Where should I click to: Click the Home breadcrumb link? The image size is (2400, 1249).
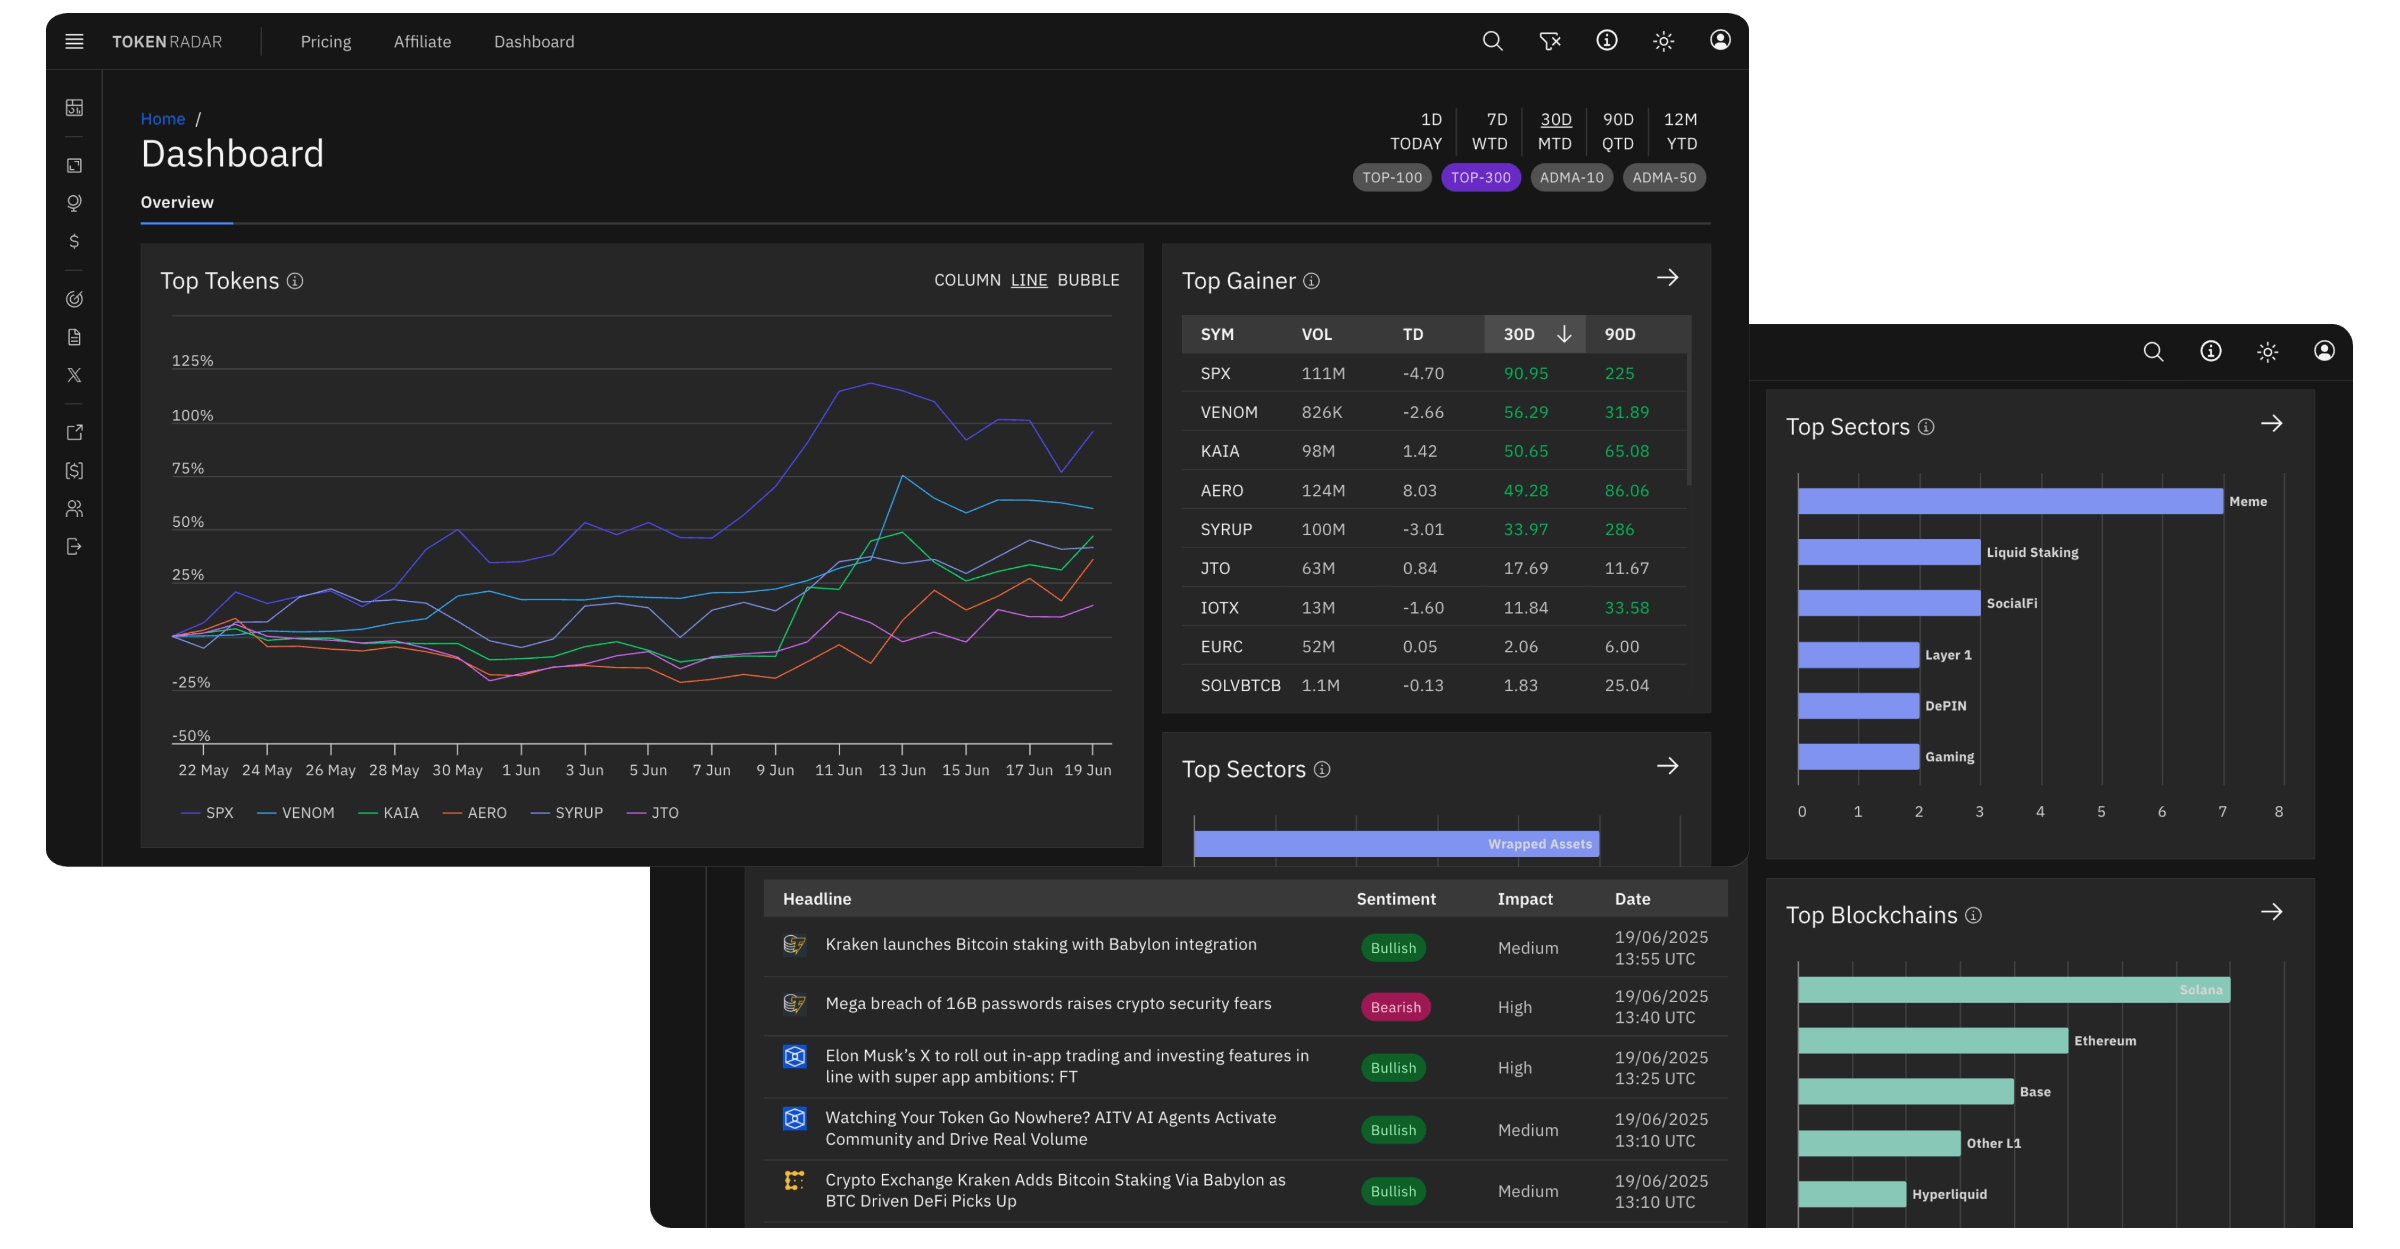163,118
